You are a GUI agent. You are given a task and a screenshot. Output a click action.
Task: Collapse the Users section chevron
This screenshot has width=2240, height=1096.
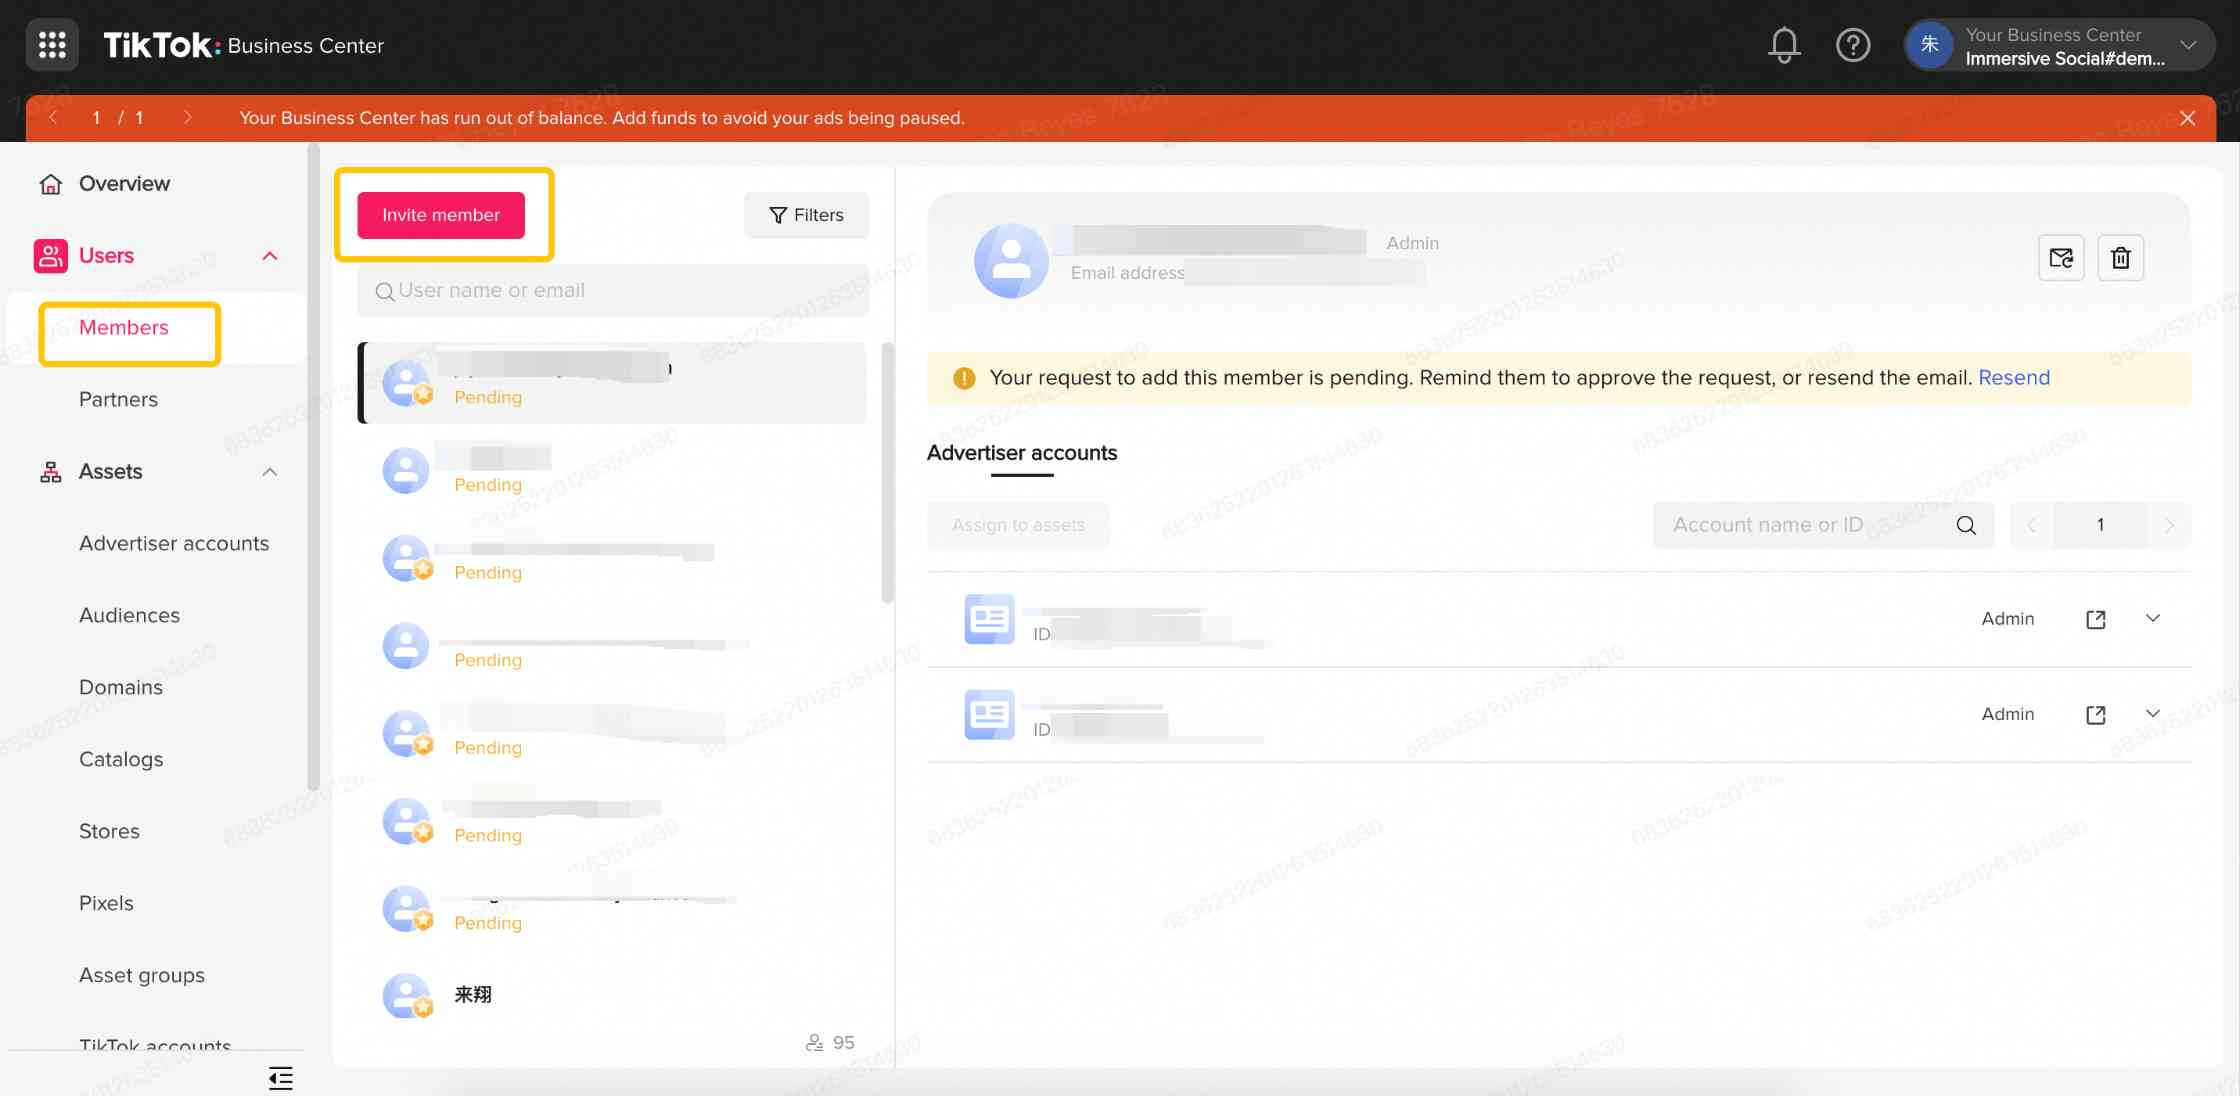coord(270,256)
